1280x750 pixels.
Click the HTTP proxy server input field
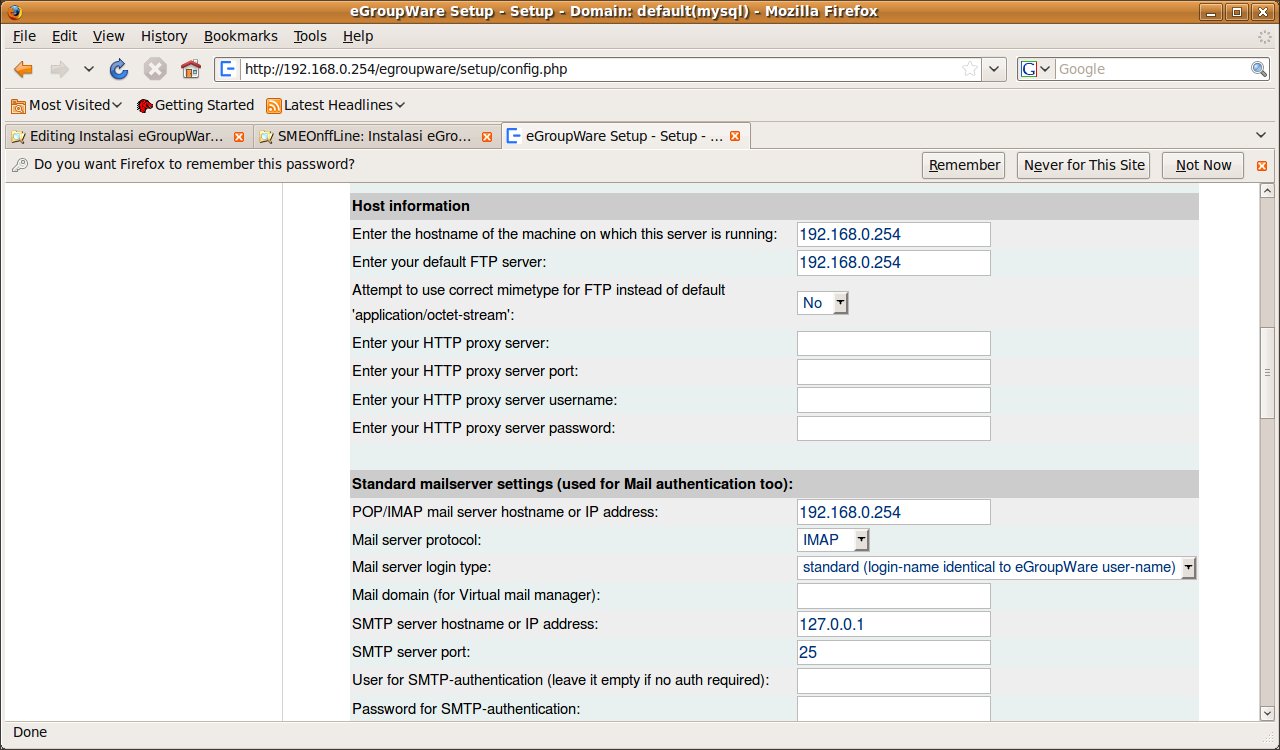[x=893, y=344]
